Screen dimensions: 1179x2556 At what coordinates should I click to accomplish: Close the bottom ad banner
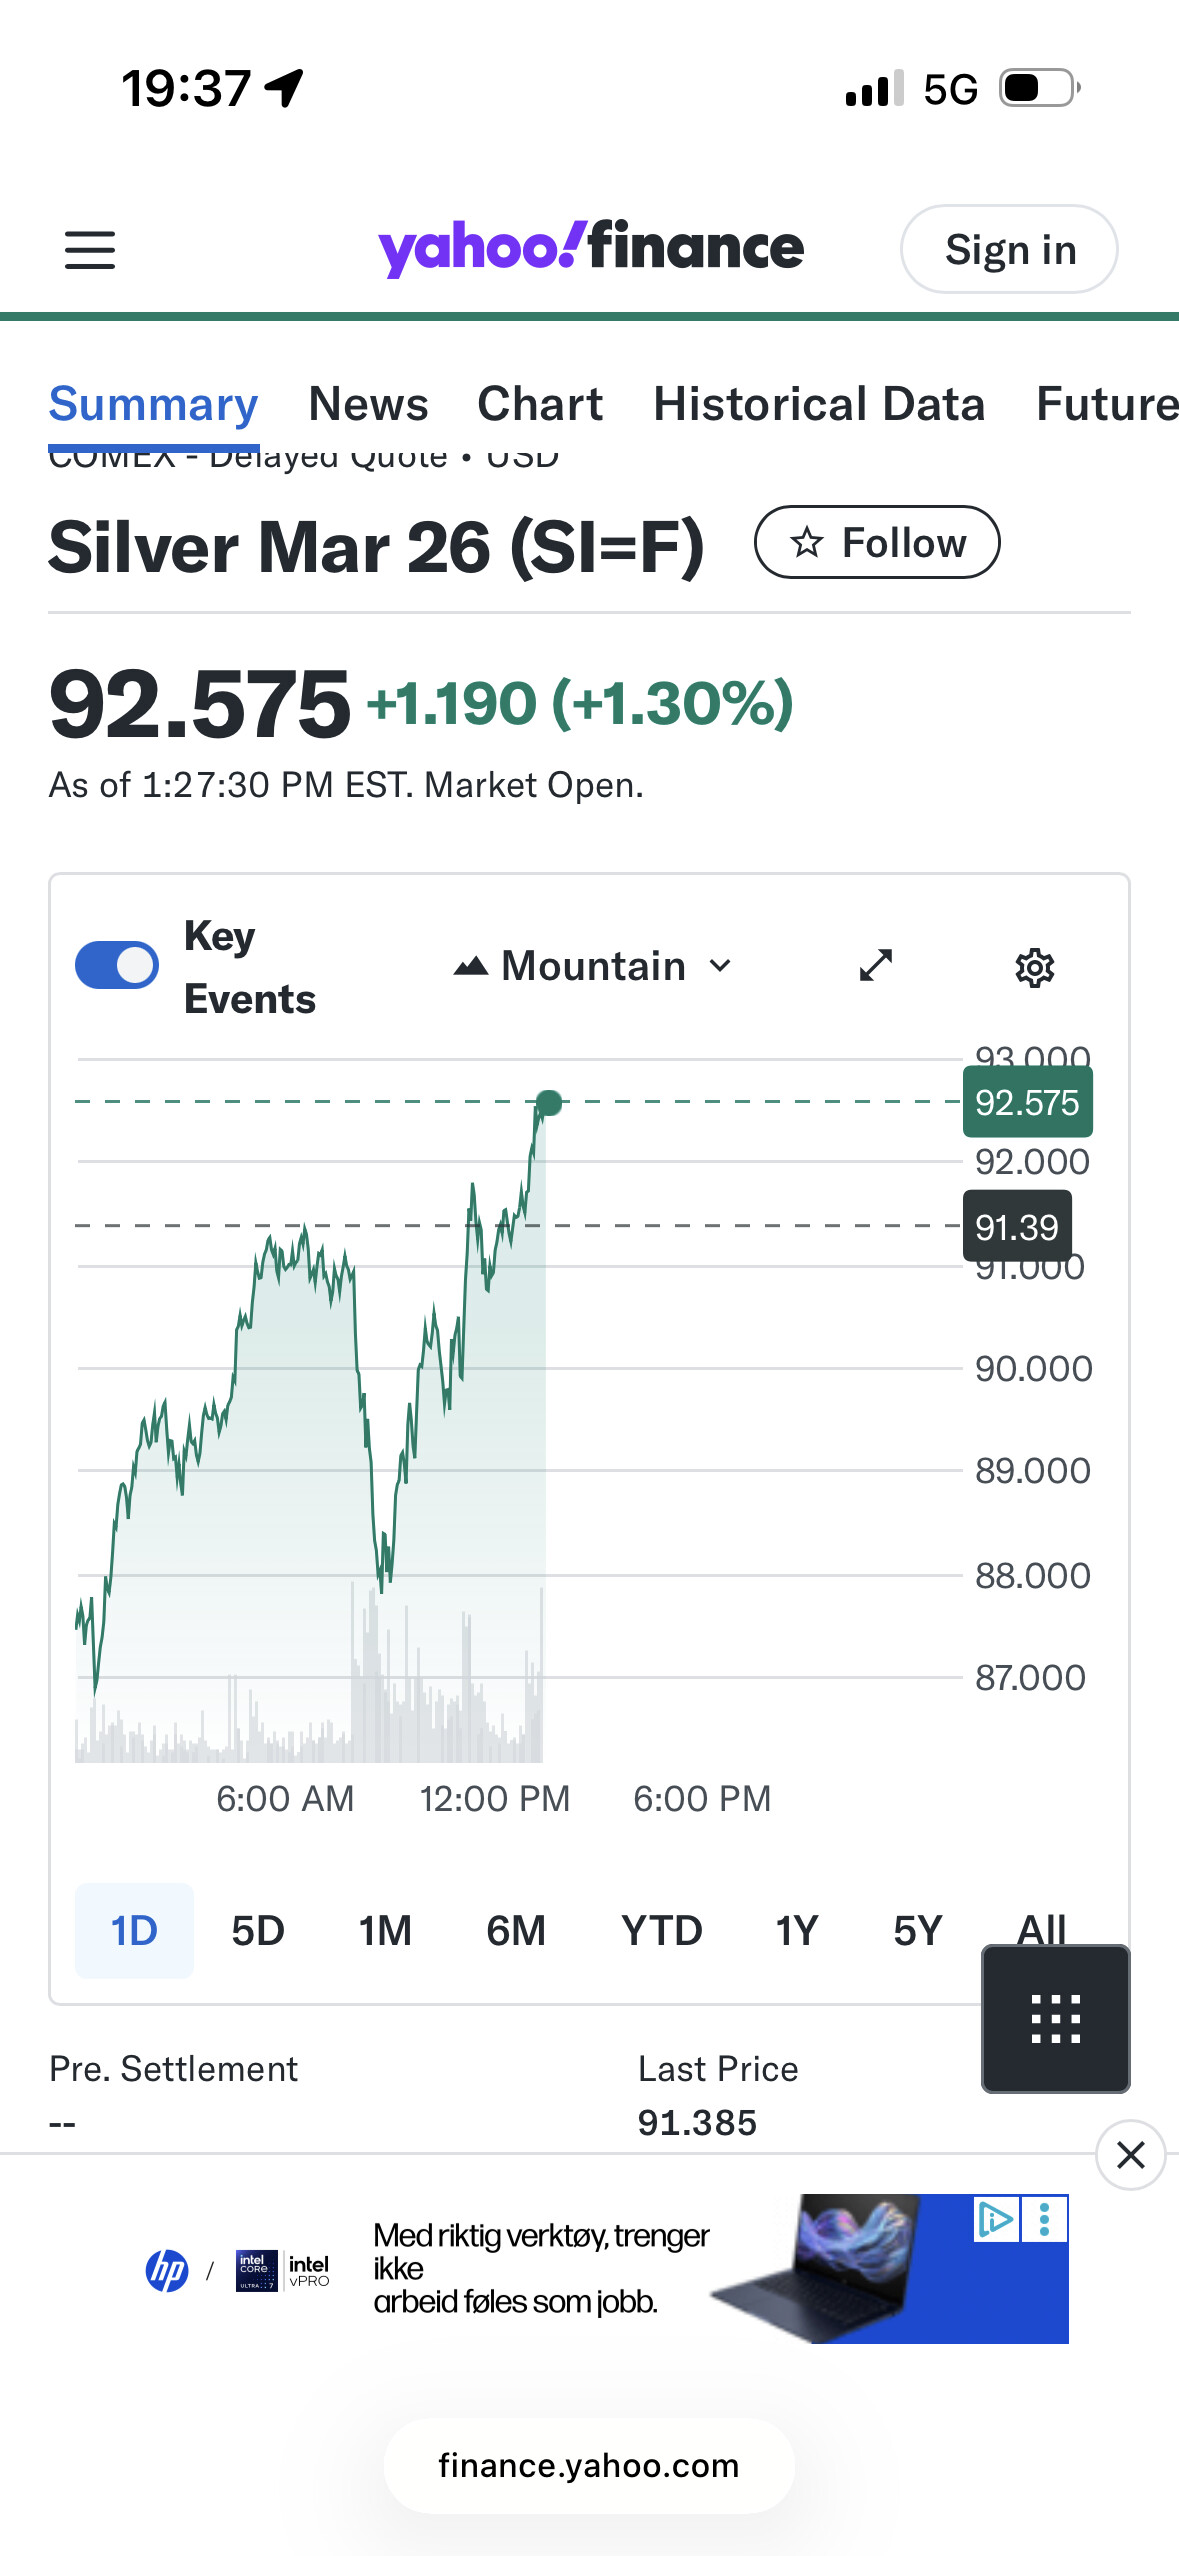click(1130, 2154)
